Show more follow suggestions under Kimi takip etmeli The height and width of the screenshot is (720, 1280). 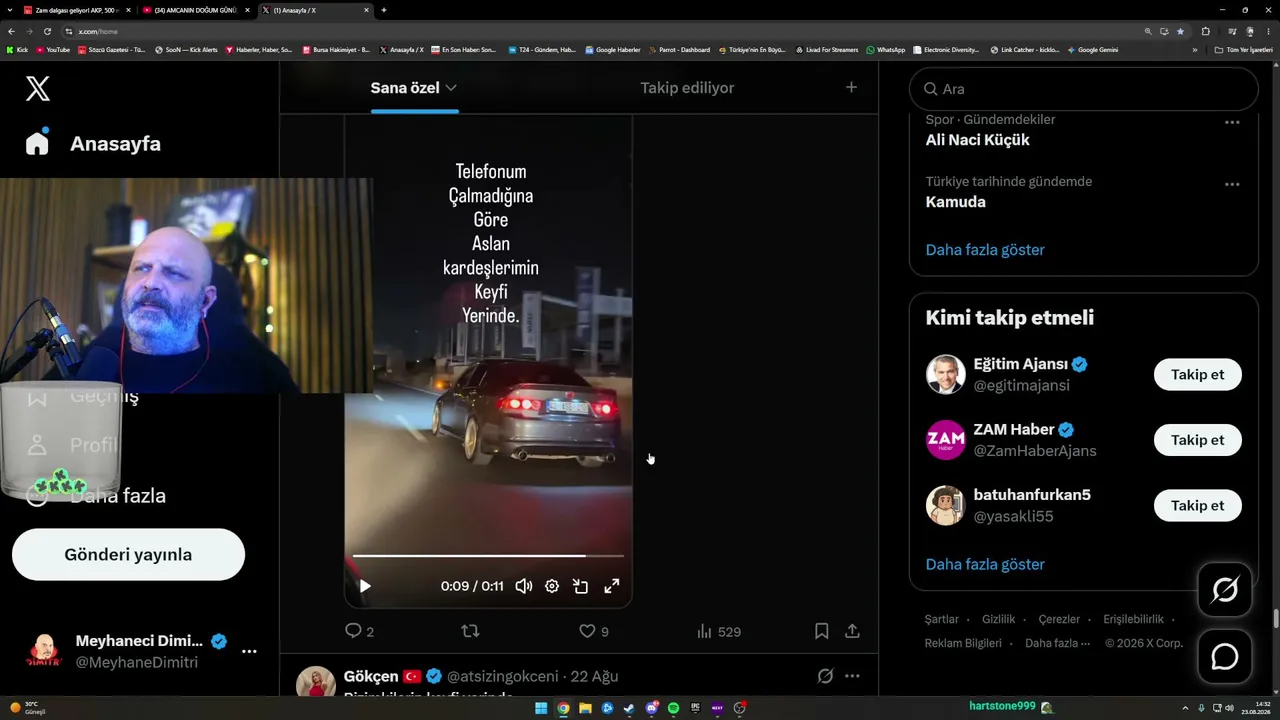[x=985, y=564]
